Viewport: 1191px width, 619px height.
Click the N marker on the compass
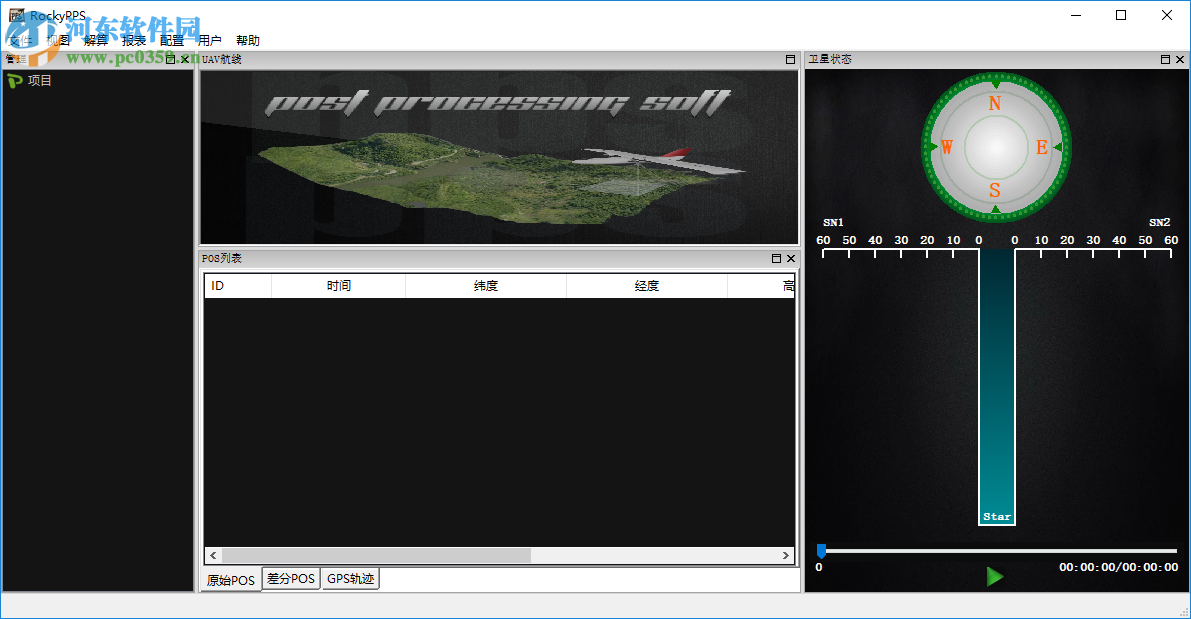coord(995,103)
